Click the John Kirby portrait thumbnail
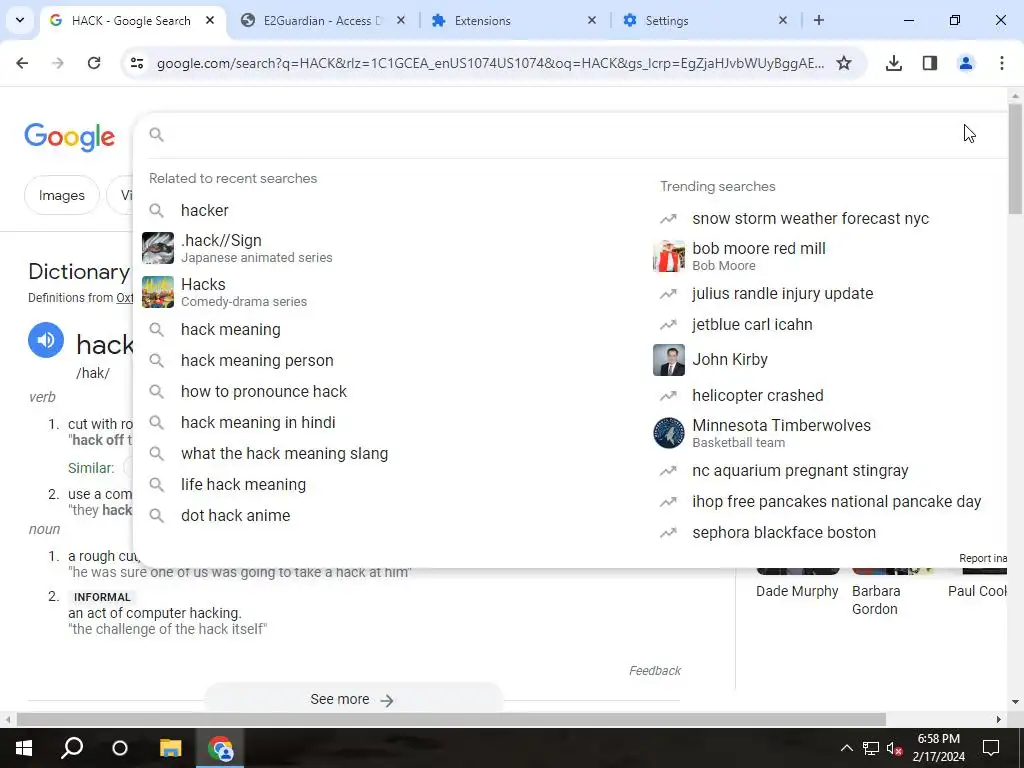The width and height of the screenshot is (1024, 768). pos(669,360)
